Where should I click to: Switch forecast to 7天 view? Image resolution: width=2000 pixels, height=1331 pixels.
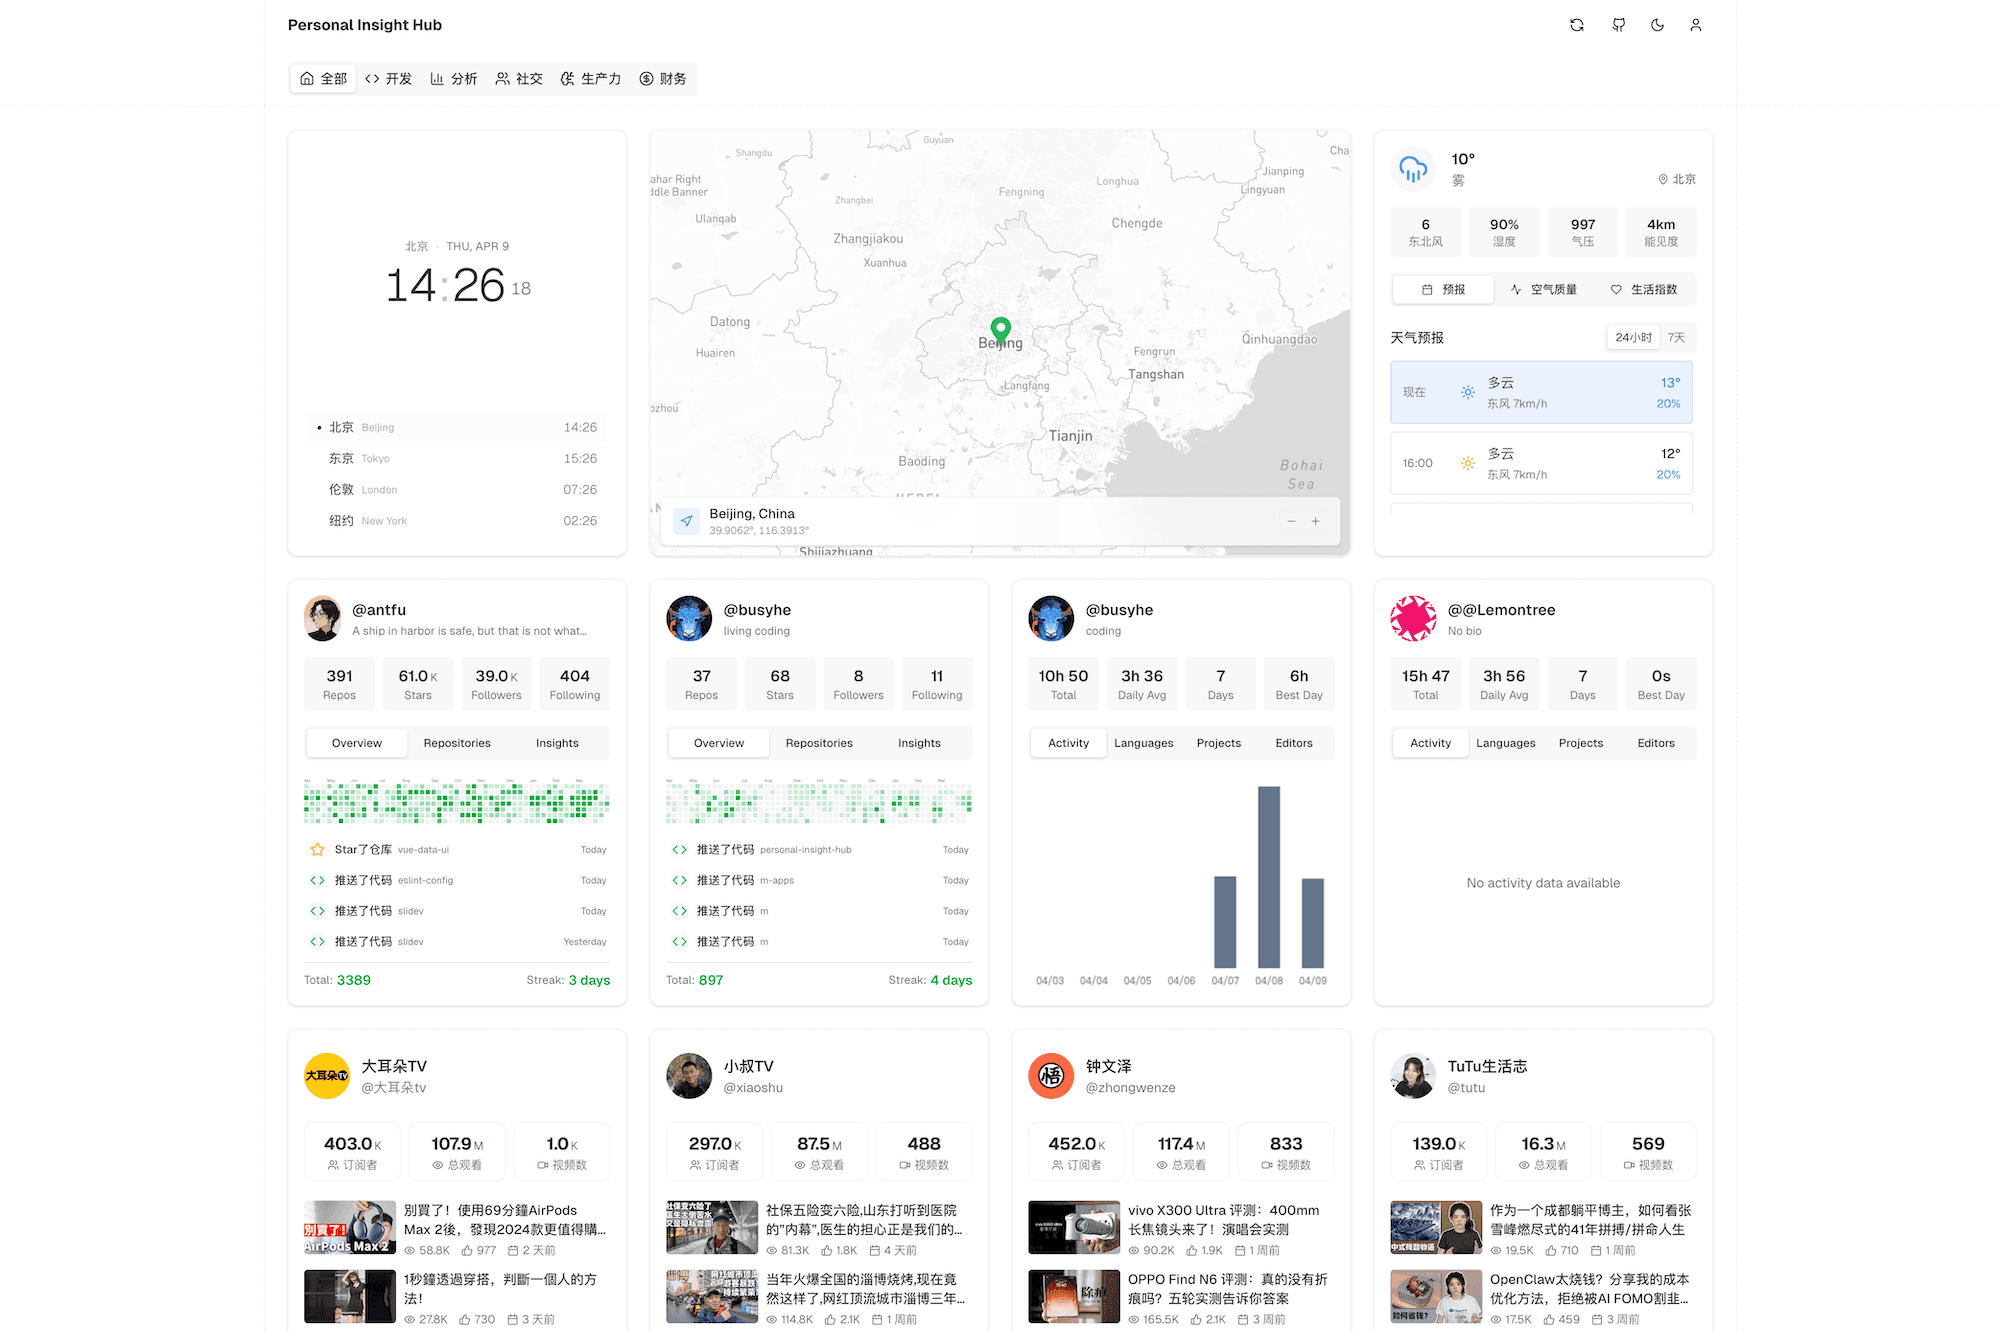pos(1676,338)
